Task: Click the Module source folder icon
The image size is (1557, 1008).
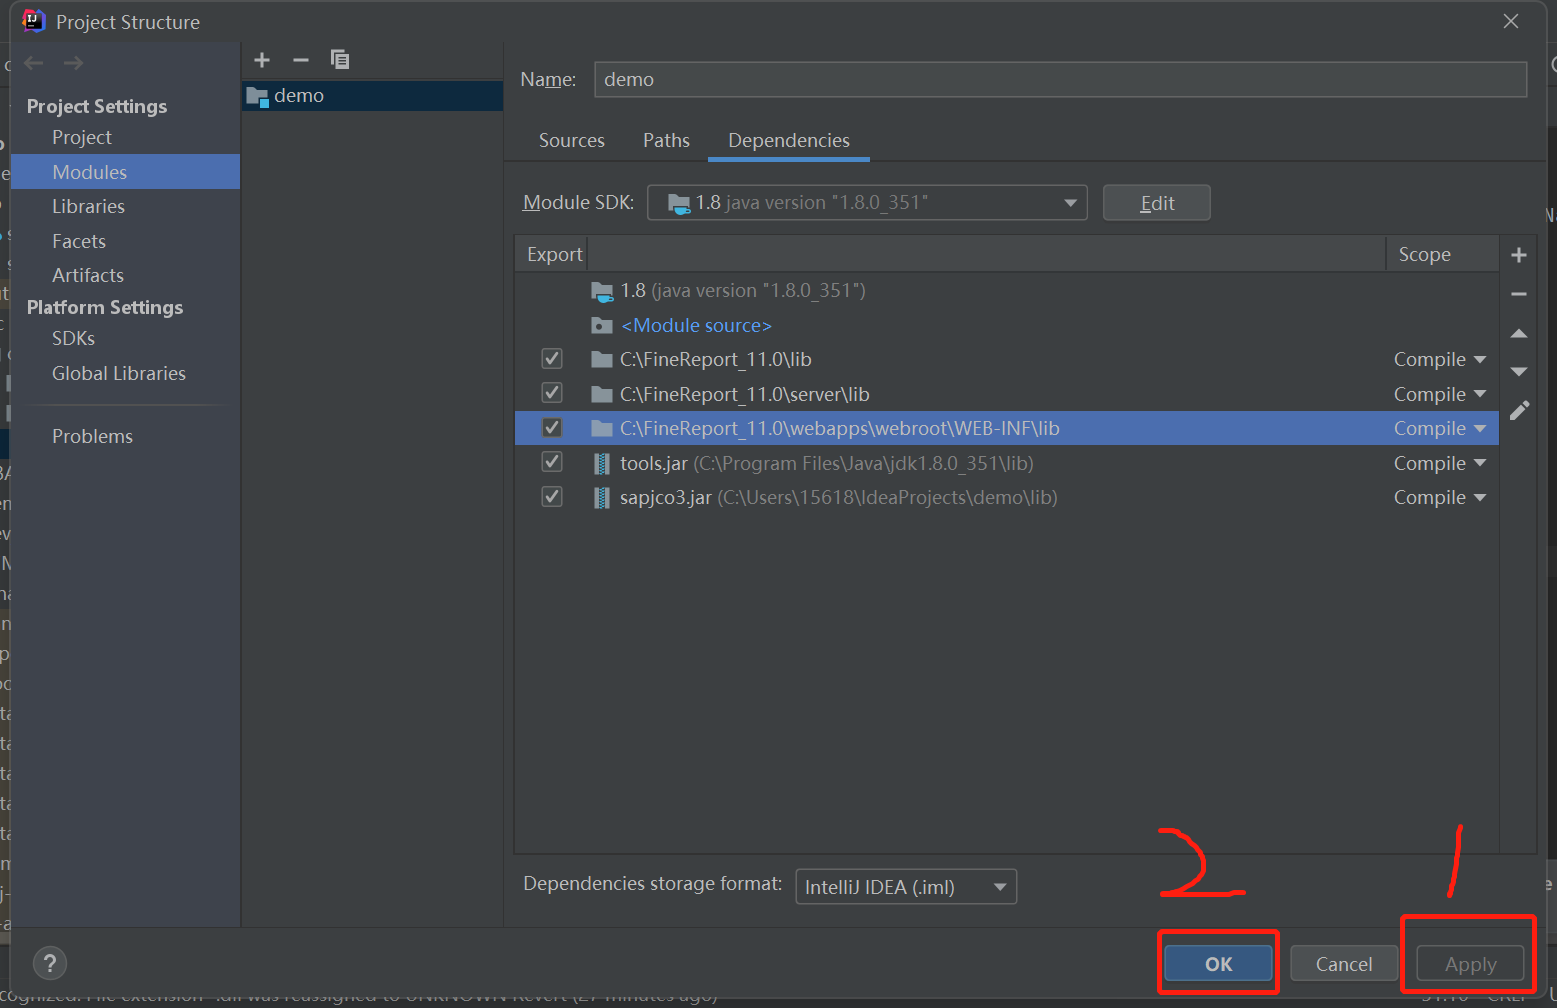Action: coord(601,325)
